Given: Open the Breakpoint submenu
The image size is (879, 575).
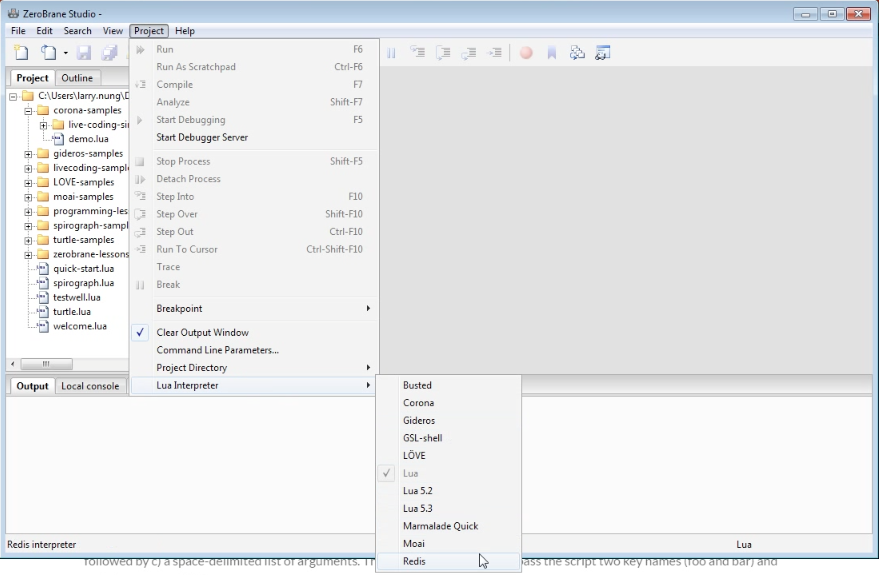Looking at the screenshot, I should pos(254,308).
